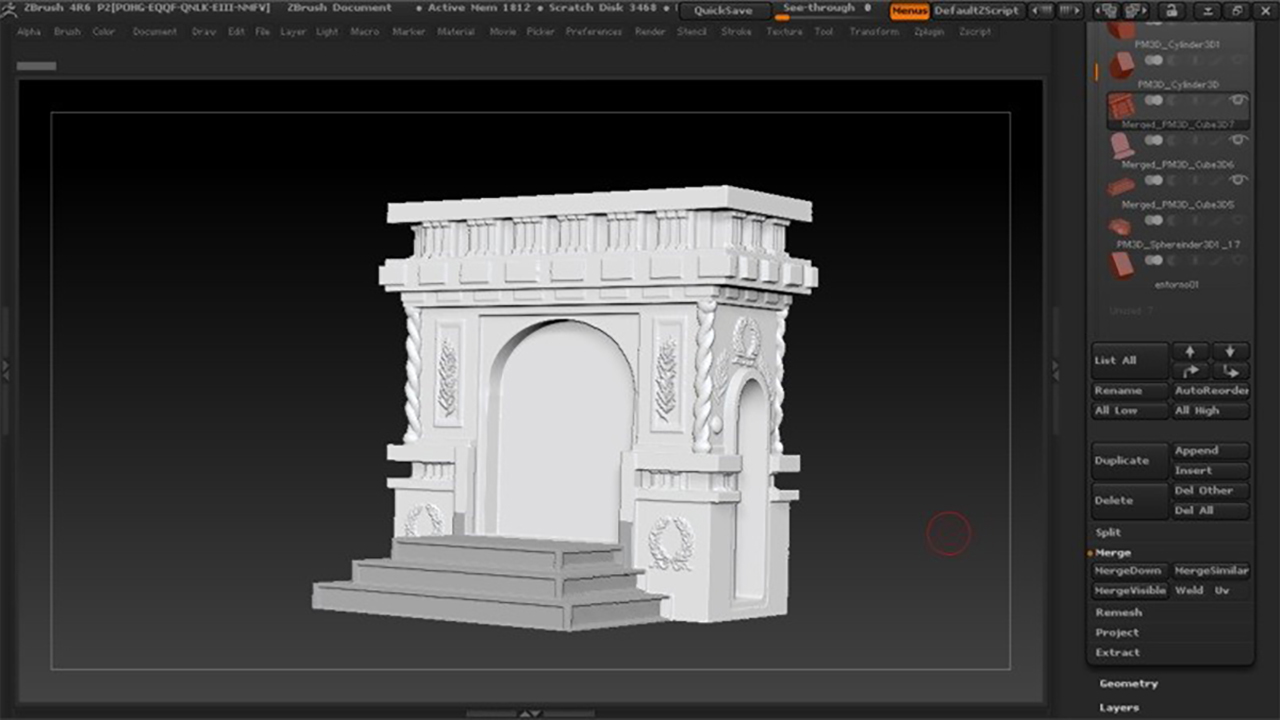This screenshot has height=720, width=1280.
Task: Open the Stroke menu
Action: (736, 32)
